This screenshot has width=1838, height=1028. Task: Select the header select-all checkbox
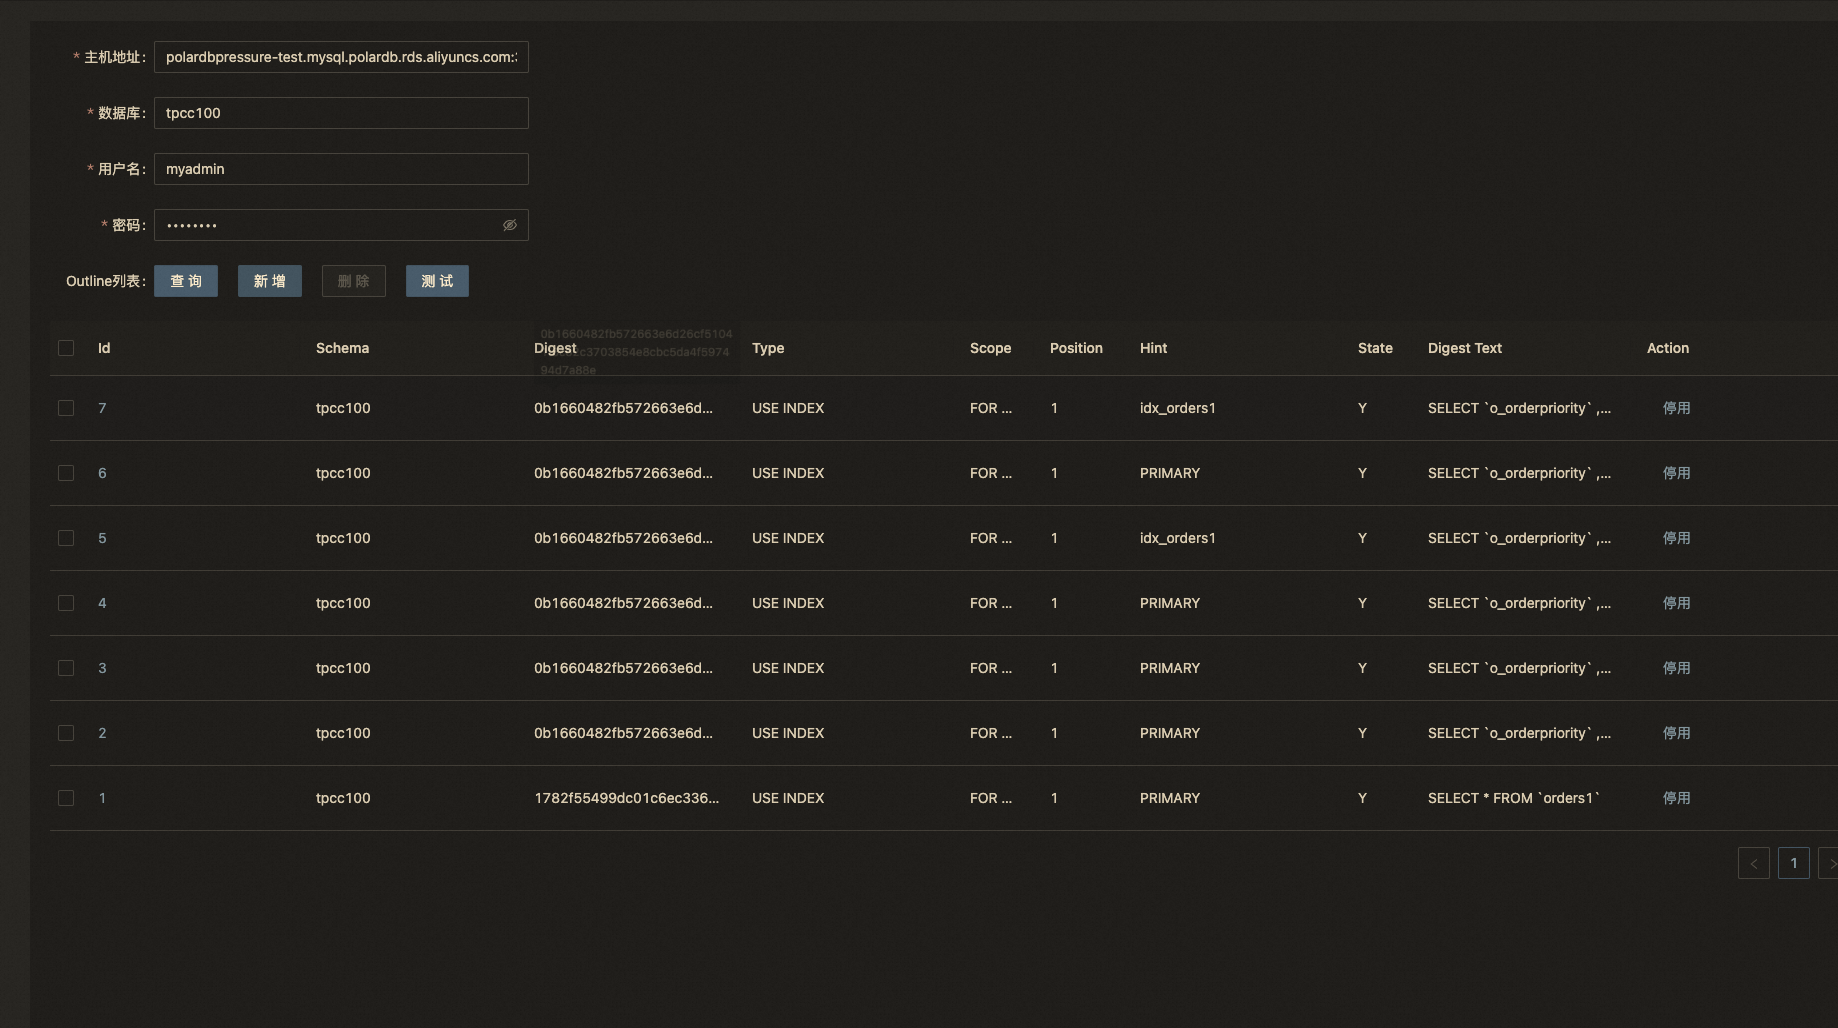click(x=66, y=348)
